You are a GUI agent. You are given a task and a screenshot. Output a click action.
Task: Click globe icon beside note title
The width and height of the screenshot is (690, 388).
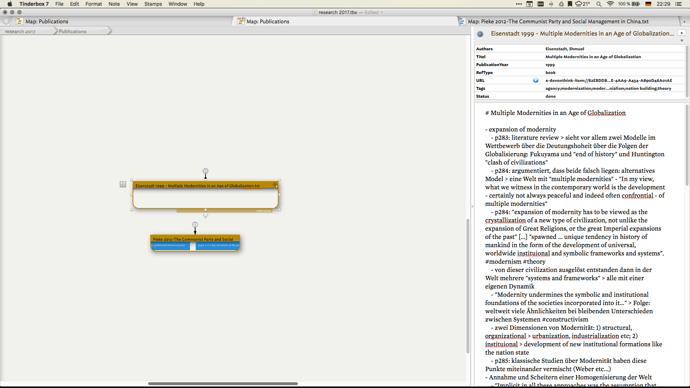pyautogui.click(x=480, y=34)
